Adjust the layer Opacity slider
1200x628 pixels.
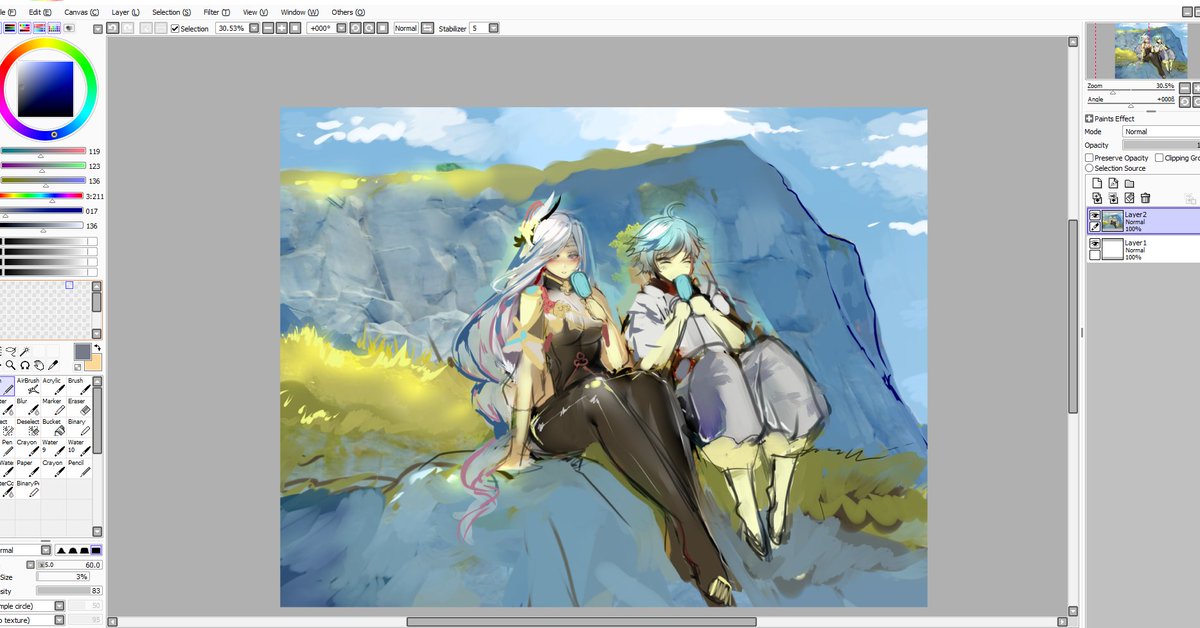tap(1161, 145)
